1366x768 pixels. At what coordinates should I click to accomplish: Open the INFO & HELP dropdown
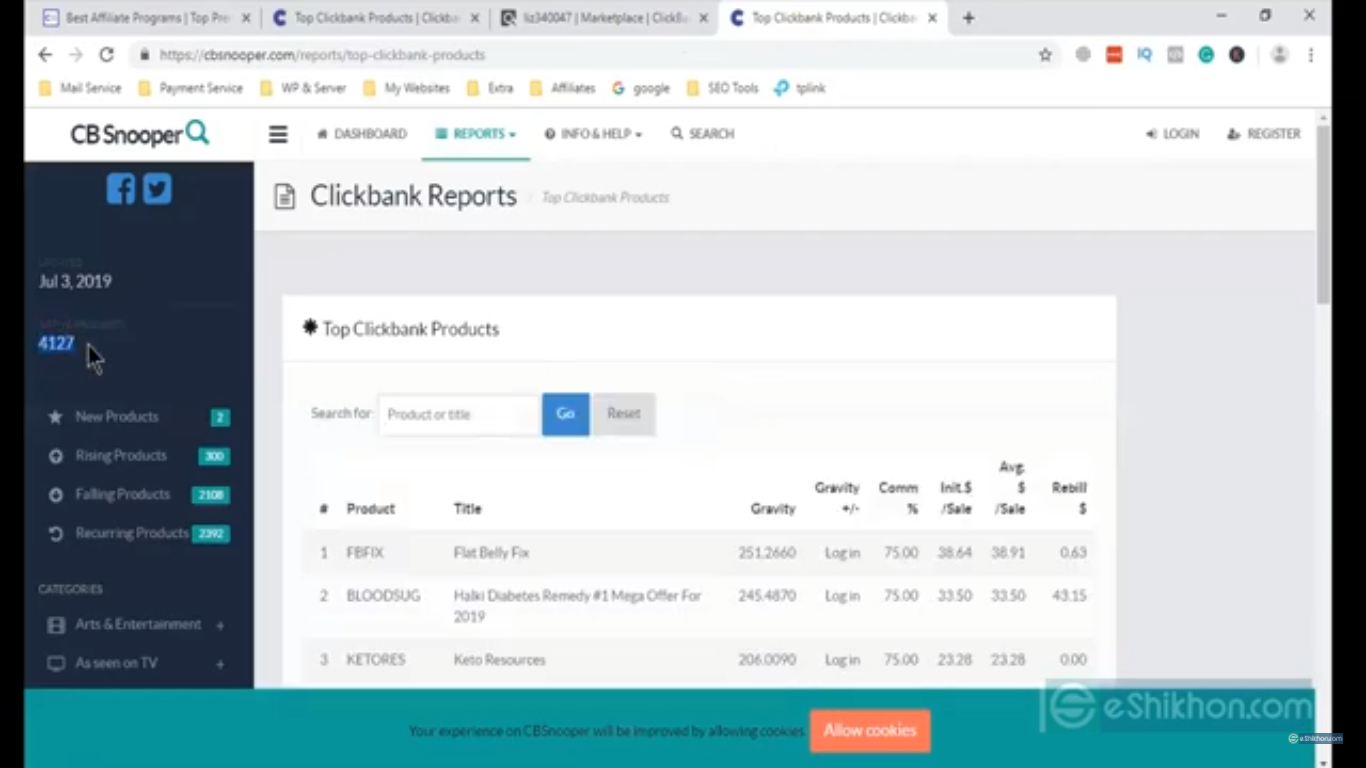[x=592, y=133]
